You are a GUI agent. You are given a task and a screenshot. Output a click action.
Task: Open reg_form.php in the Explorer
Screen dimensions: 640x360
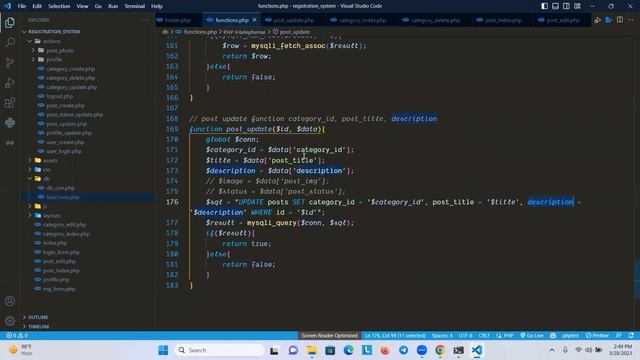point(59,289)
